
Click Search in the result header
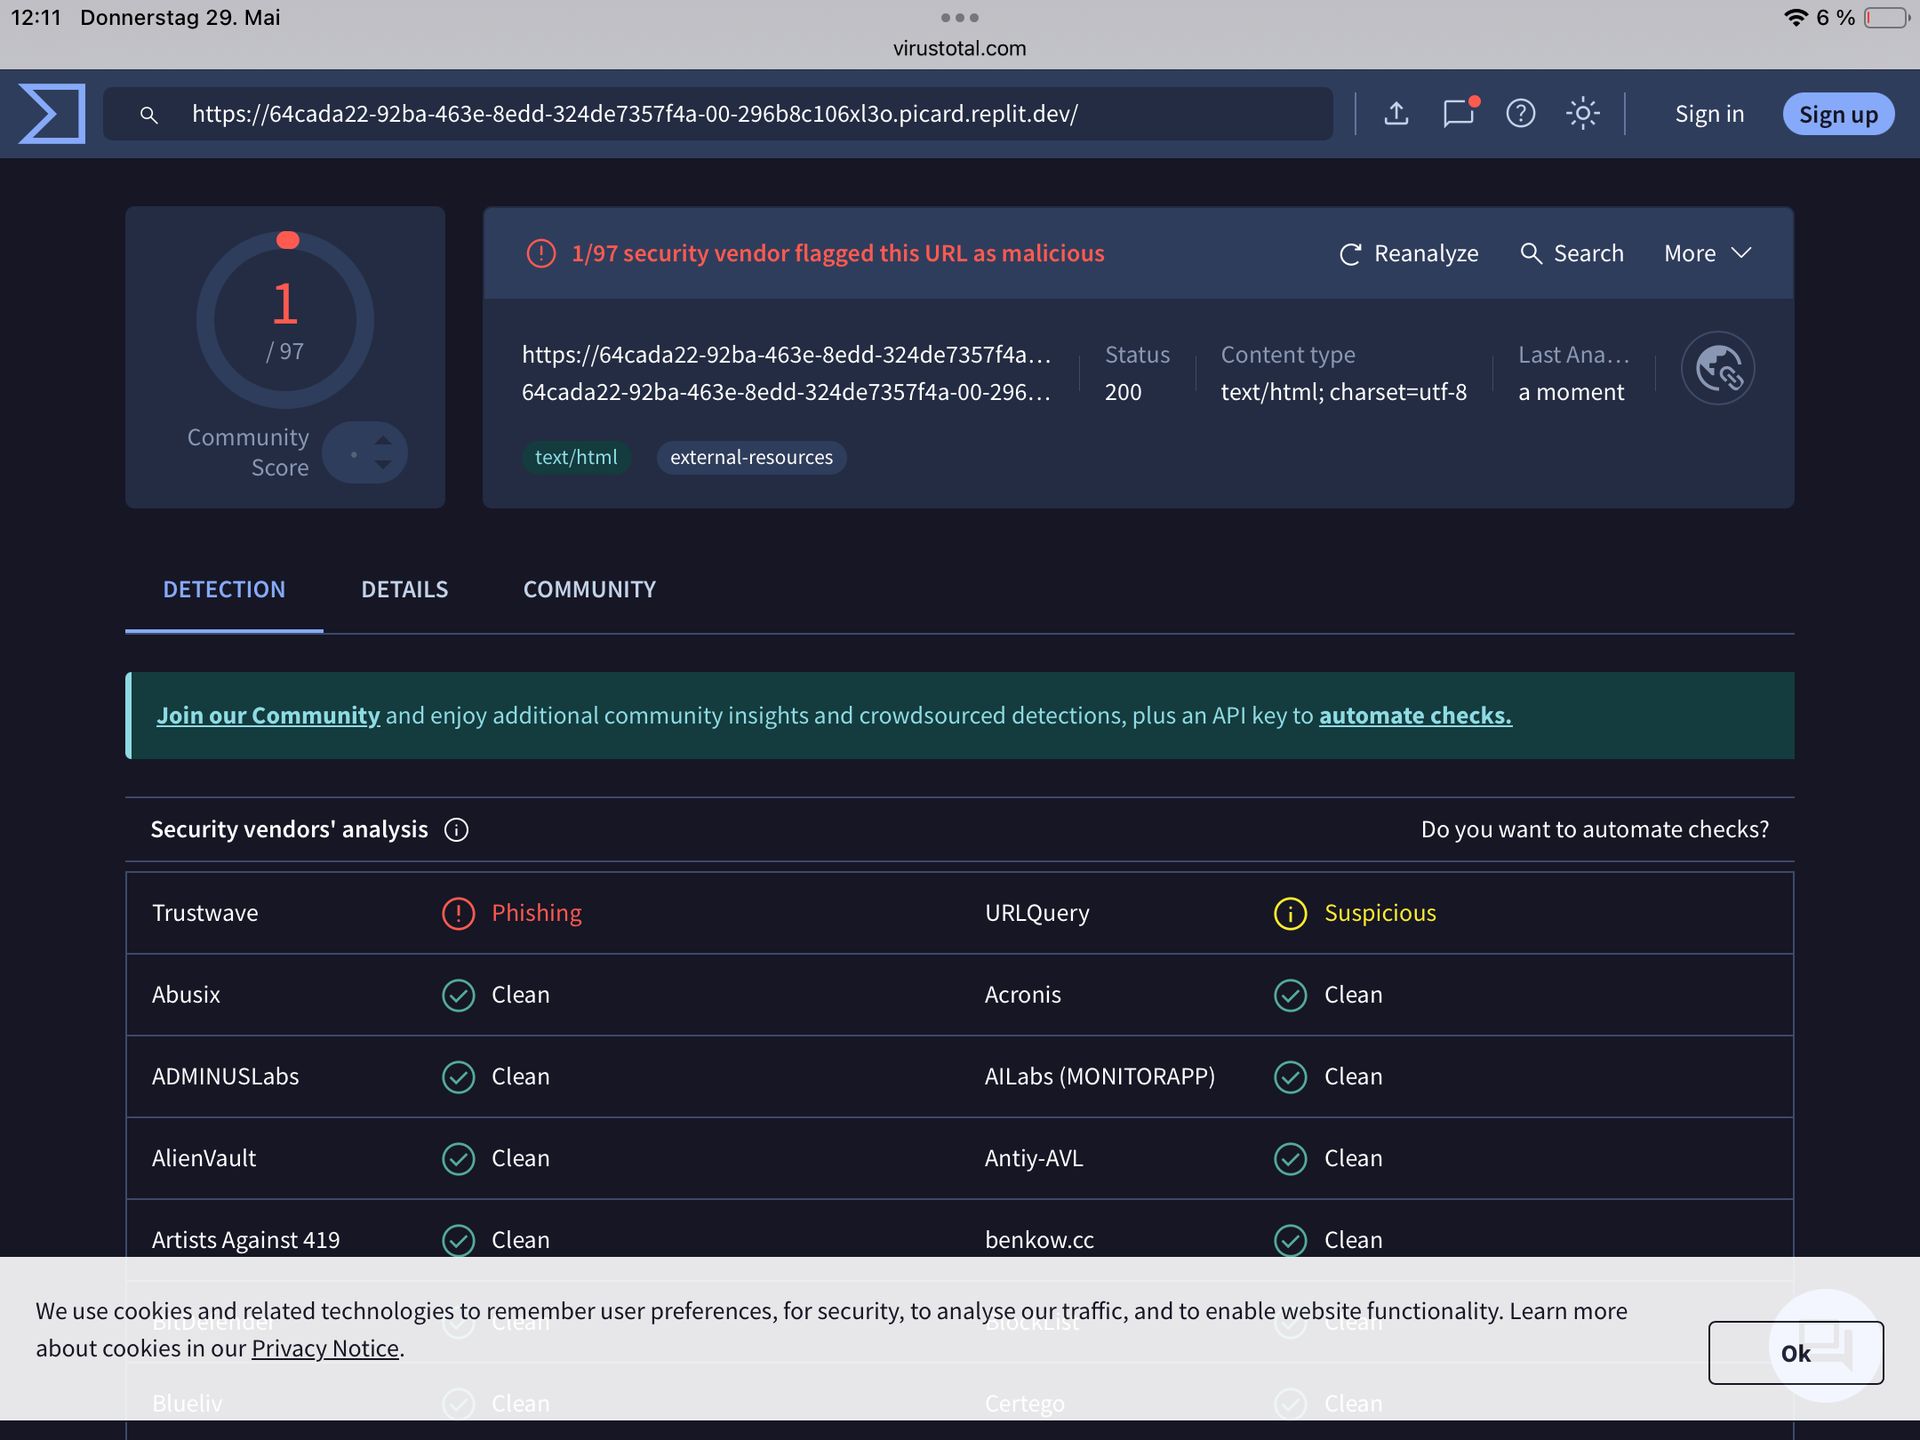point(1572,254)
